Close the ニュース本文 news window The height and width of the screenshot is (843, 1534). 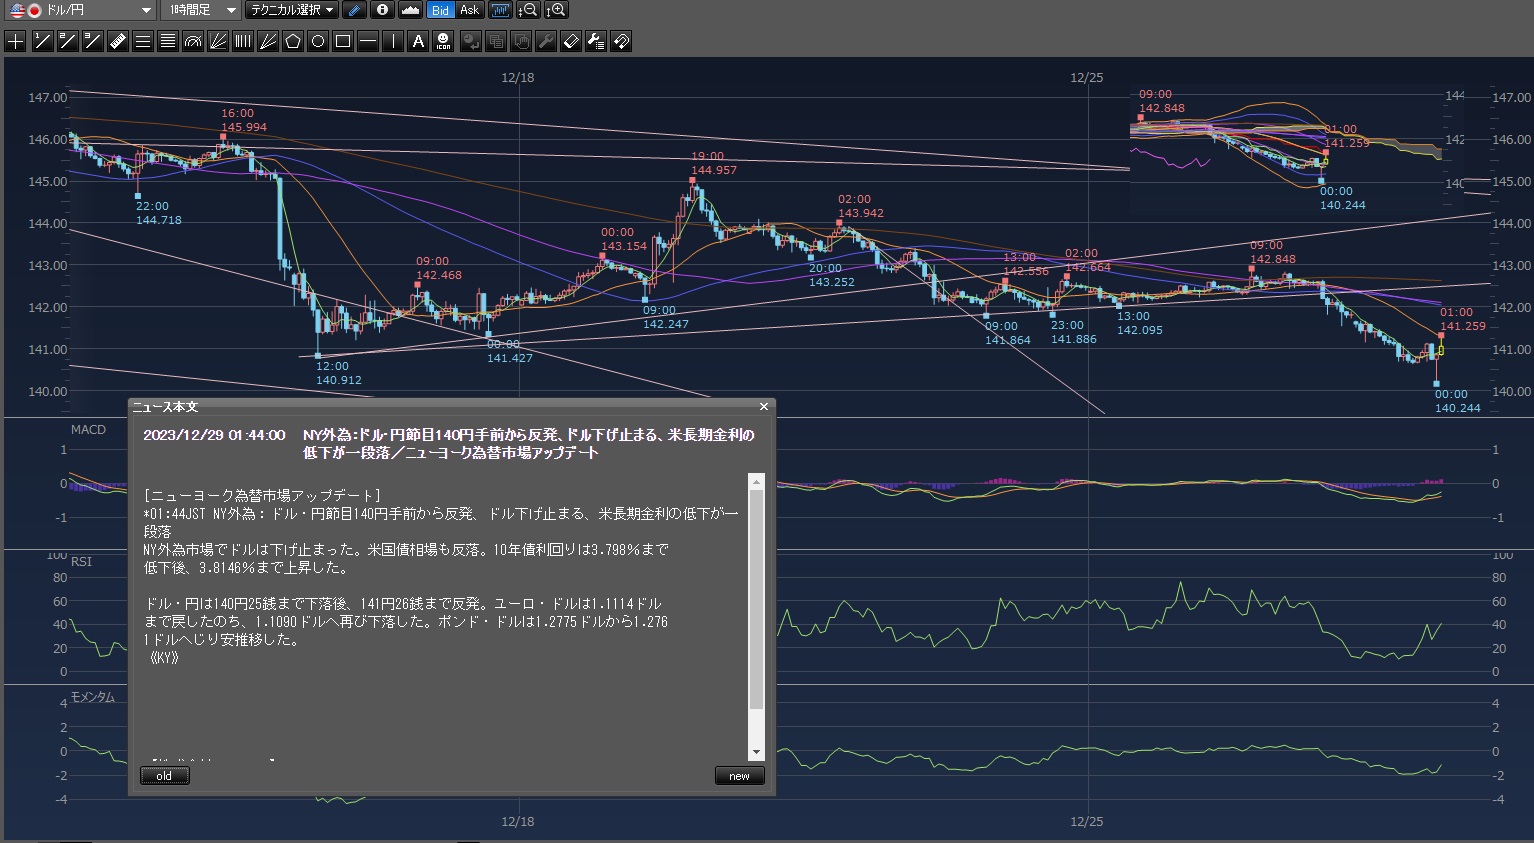point(764,407)
